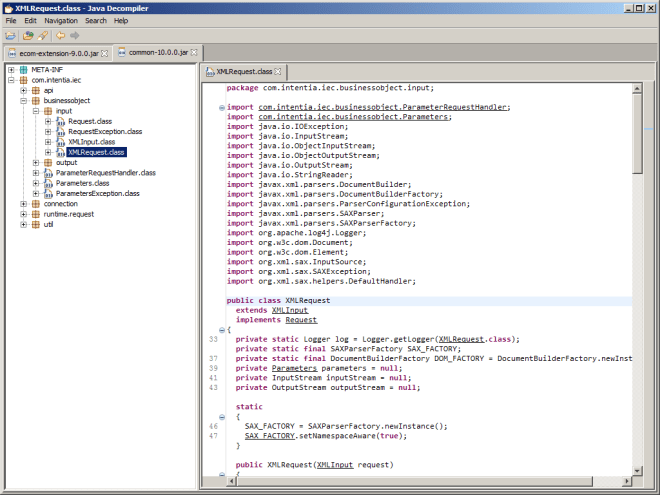Expand the connection package node

pyautogui.click(x=24, y=204)
